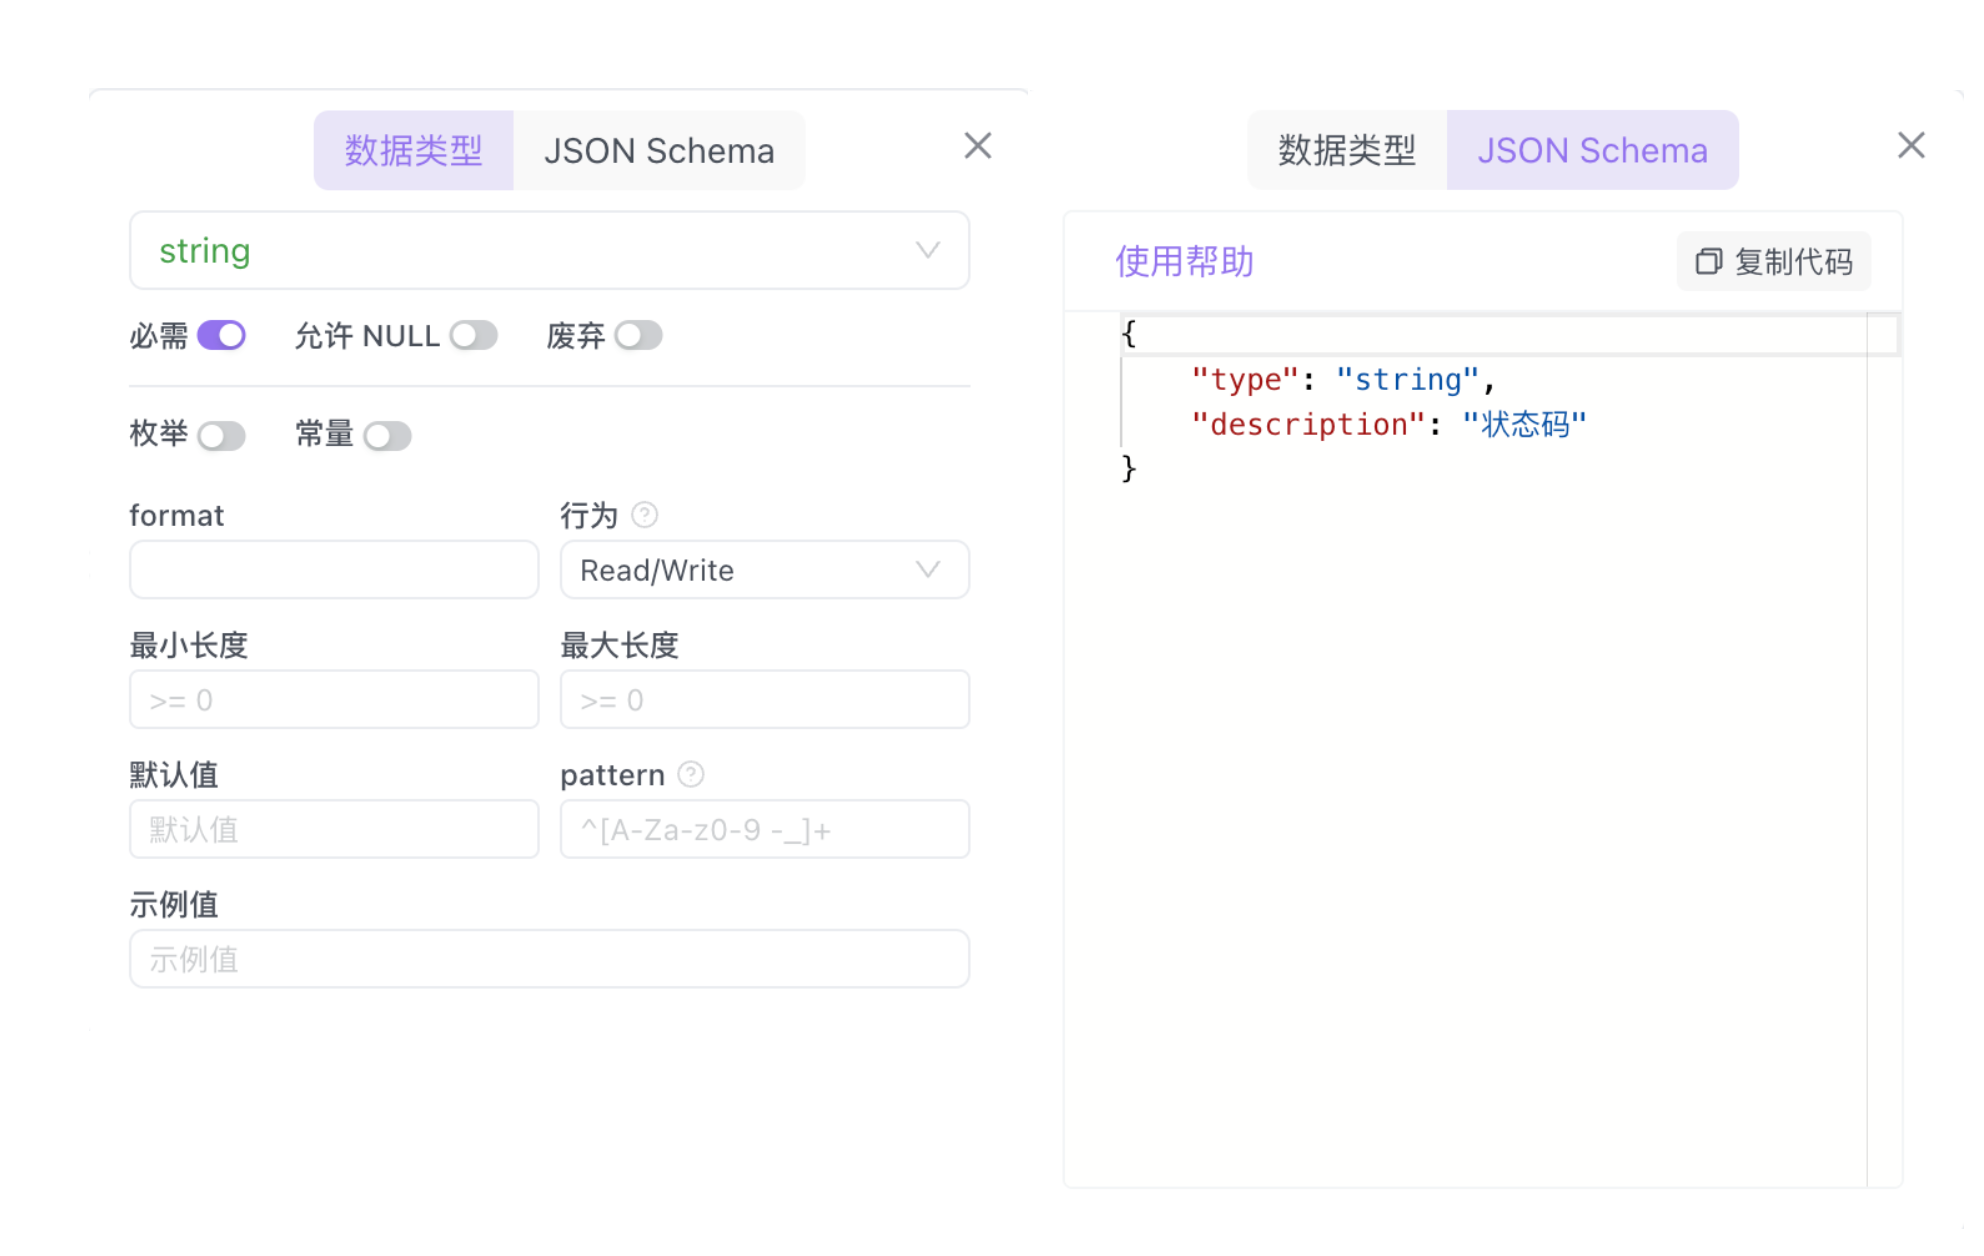
Task: Disable the 必需 required toggle
Action: pos(221,335)
